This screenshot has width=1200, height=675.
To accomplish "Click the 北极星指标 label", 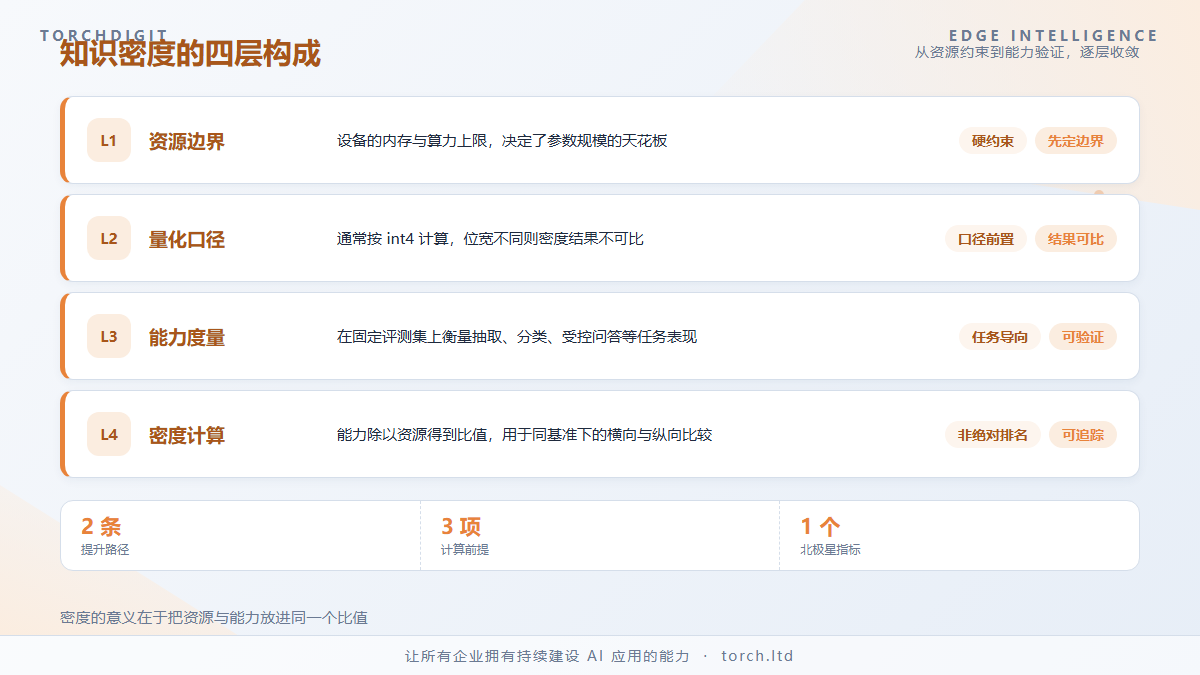I will coord(830,549).
